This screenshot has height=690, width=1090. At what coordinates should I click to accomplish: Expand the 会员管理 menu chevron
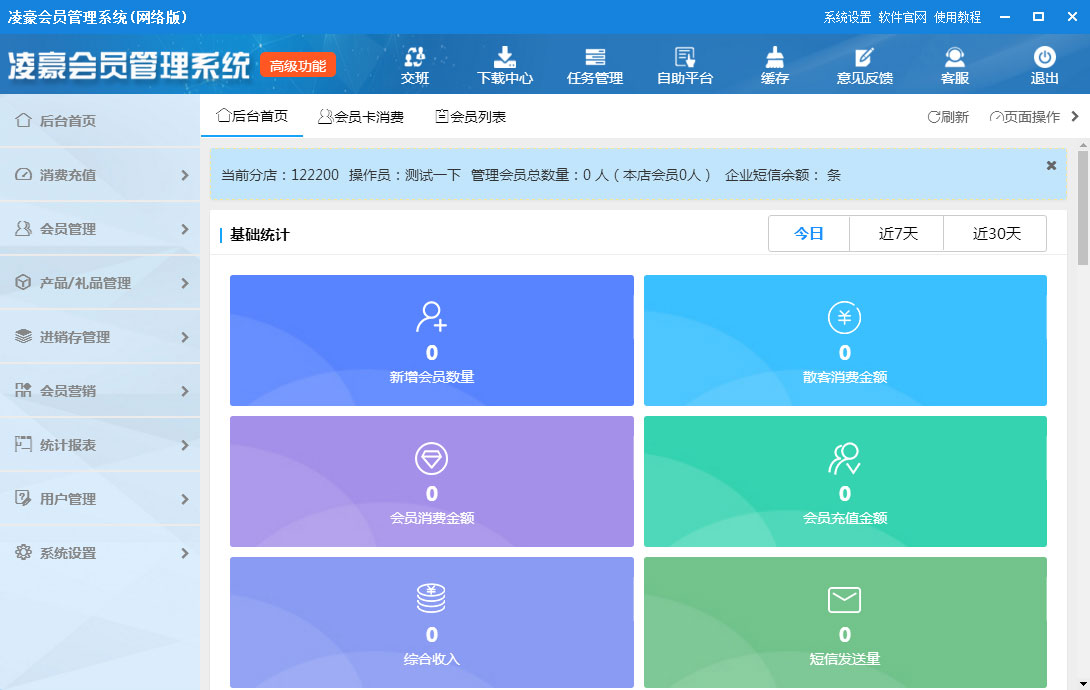click(185, 229)
